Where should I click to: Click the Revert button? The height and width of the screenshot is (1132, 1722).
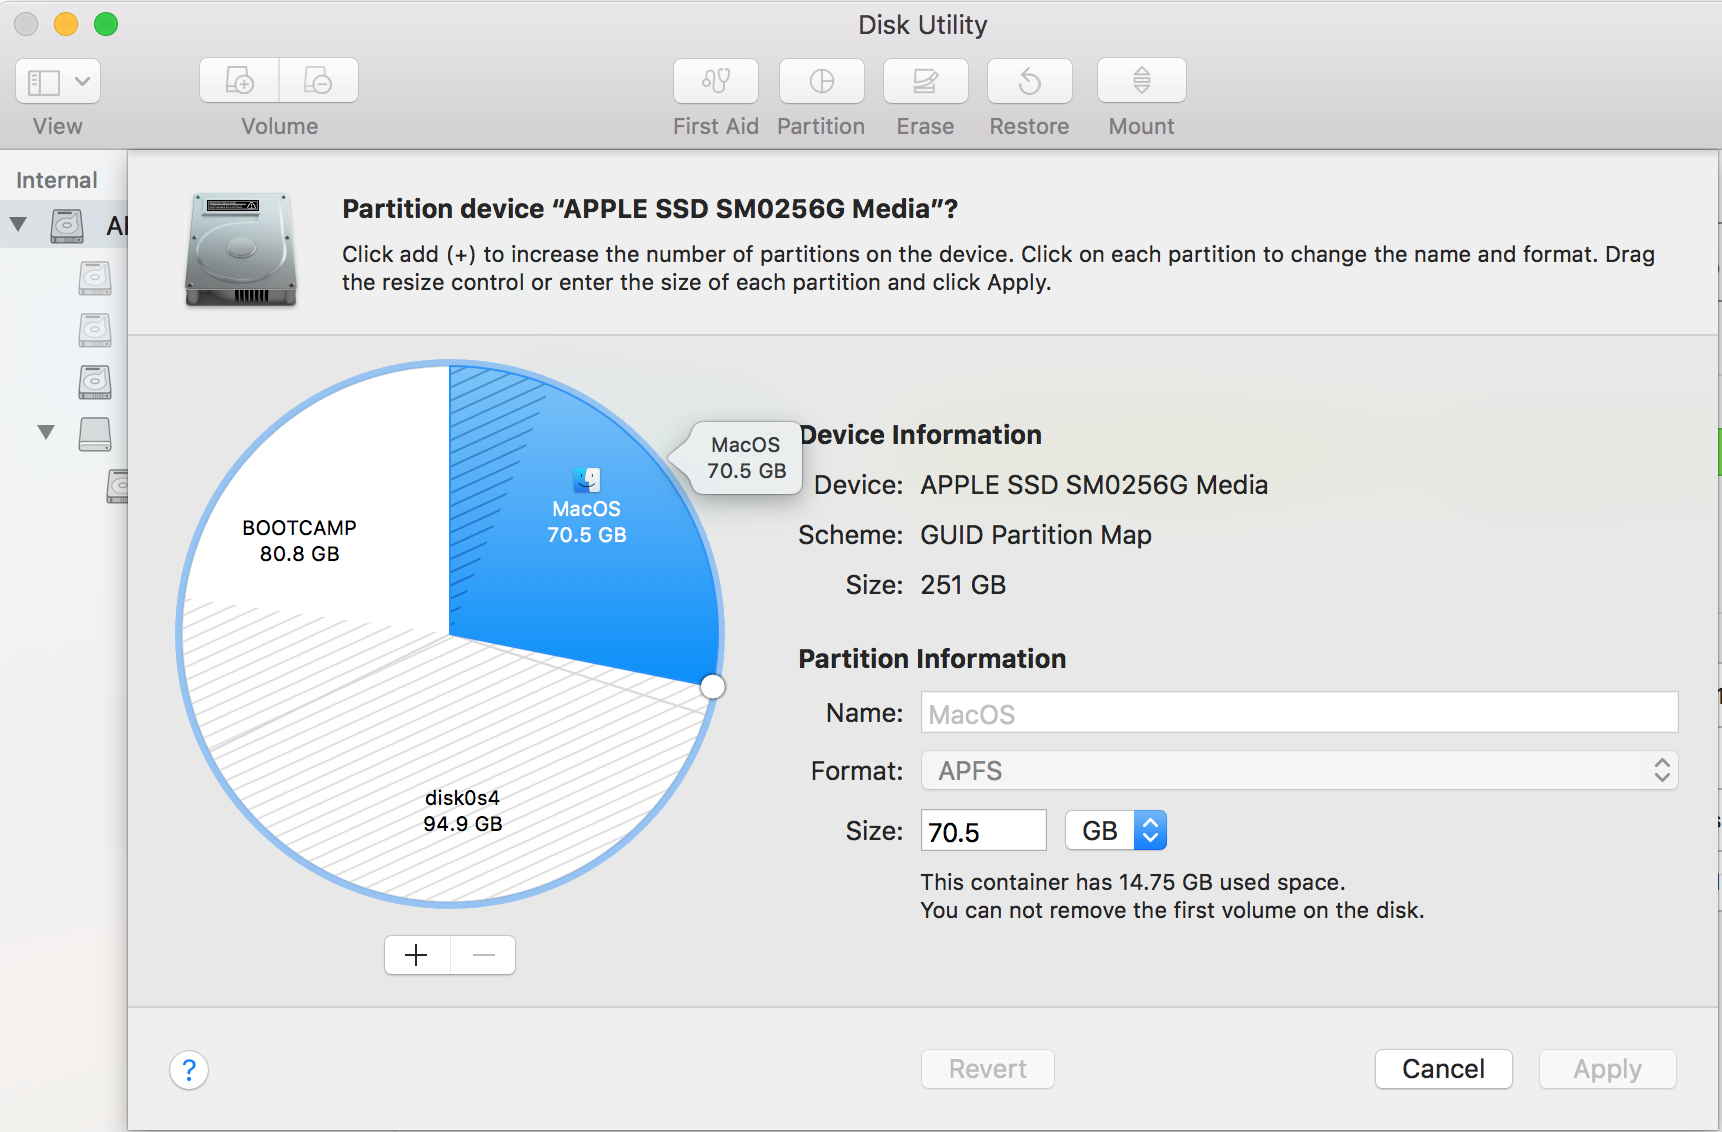[x=988, y=1069]
